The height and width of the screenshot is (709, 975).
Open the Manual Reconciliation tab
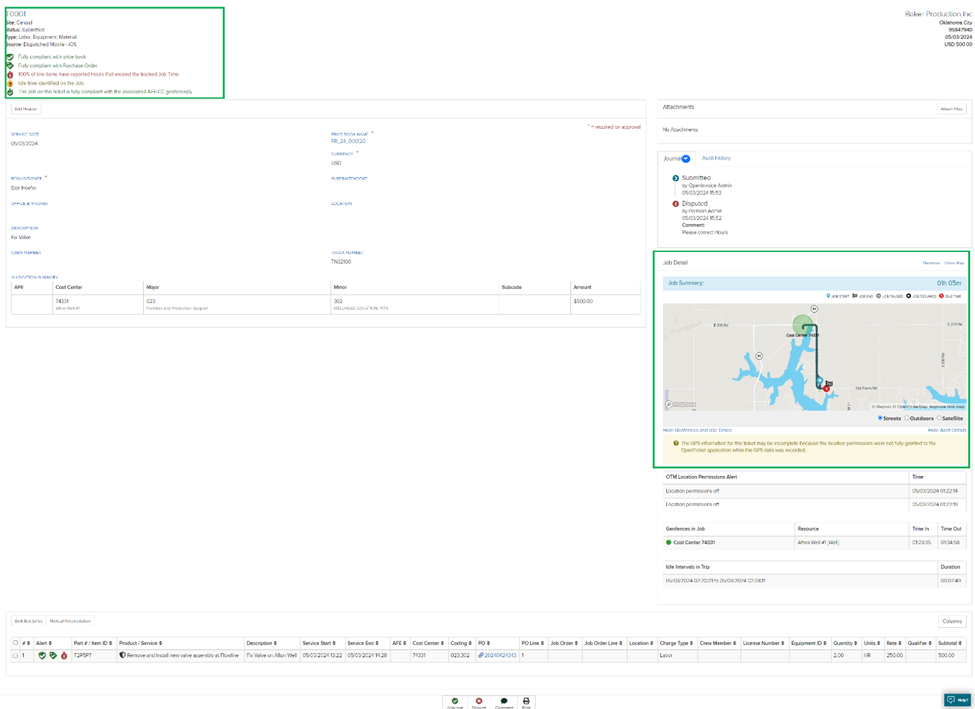70,621
